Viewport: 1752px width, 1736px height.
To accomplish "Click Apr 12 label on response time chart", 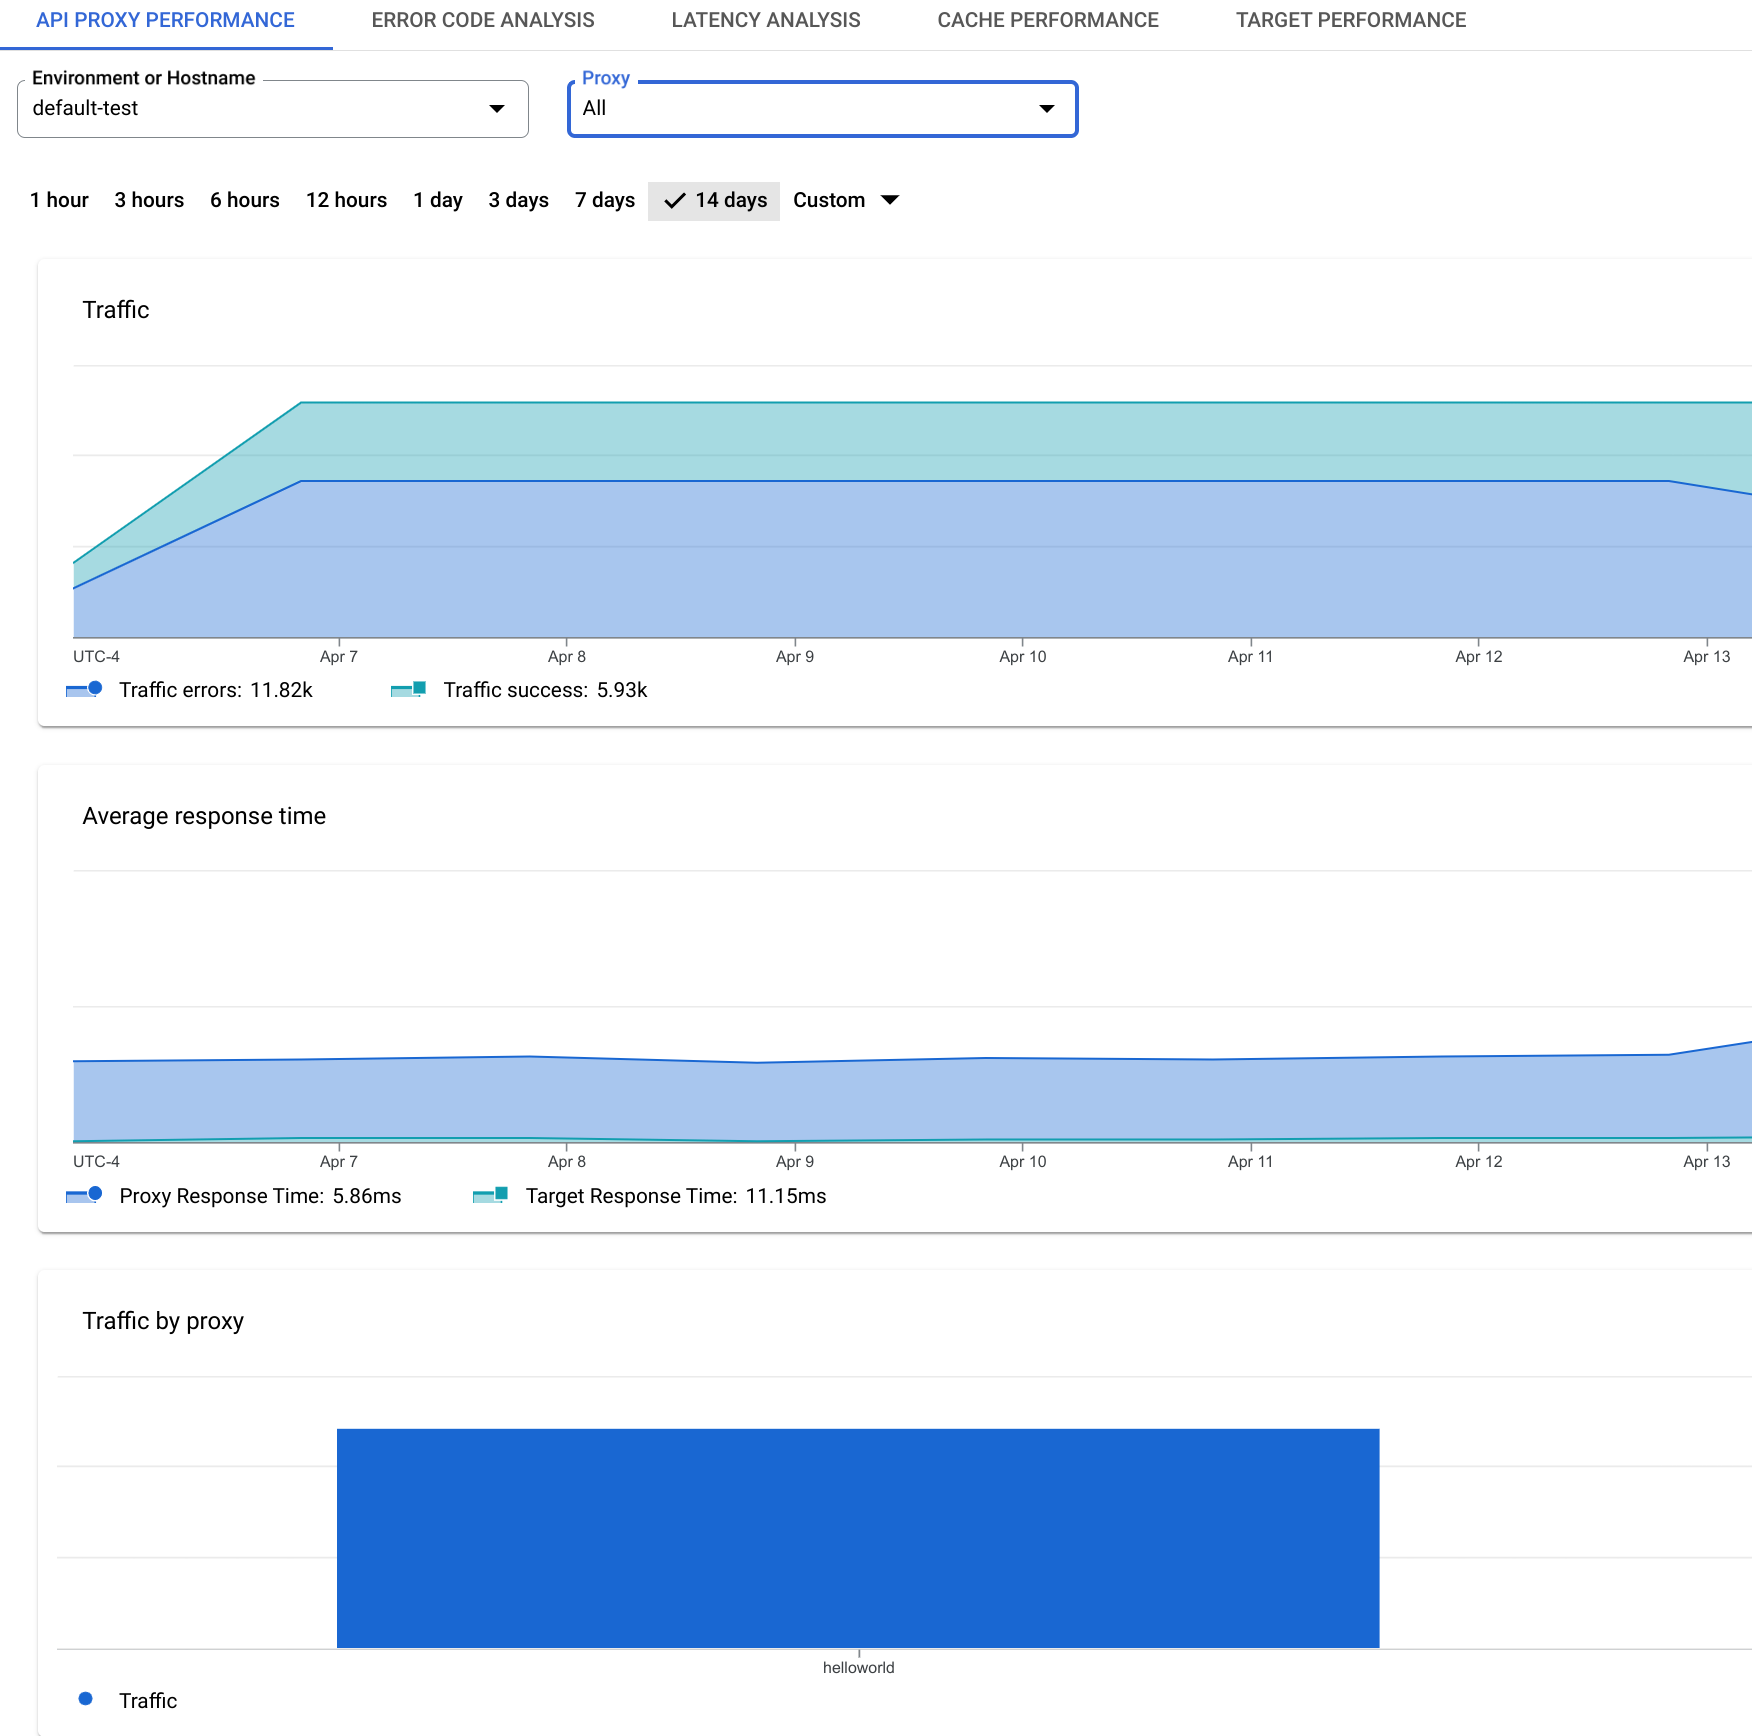I will pyautogui.click(x=1479, y=1161).
